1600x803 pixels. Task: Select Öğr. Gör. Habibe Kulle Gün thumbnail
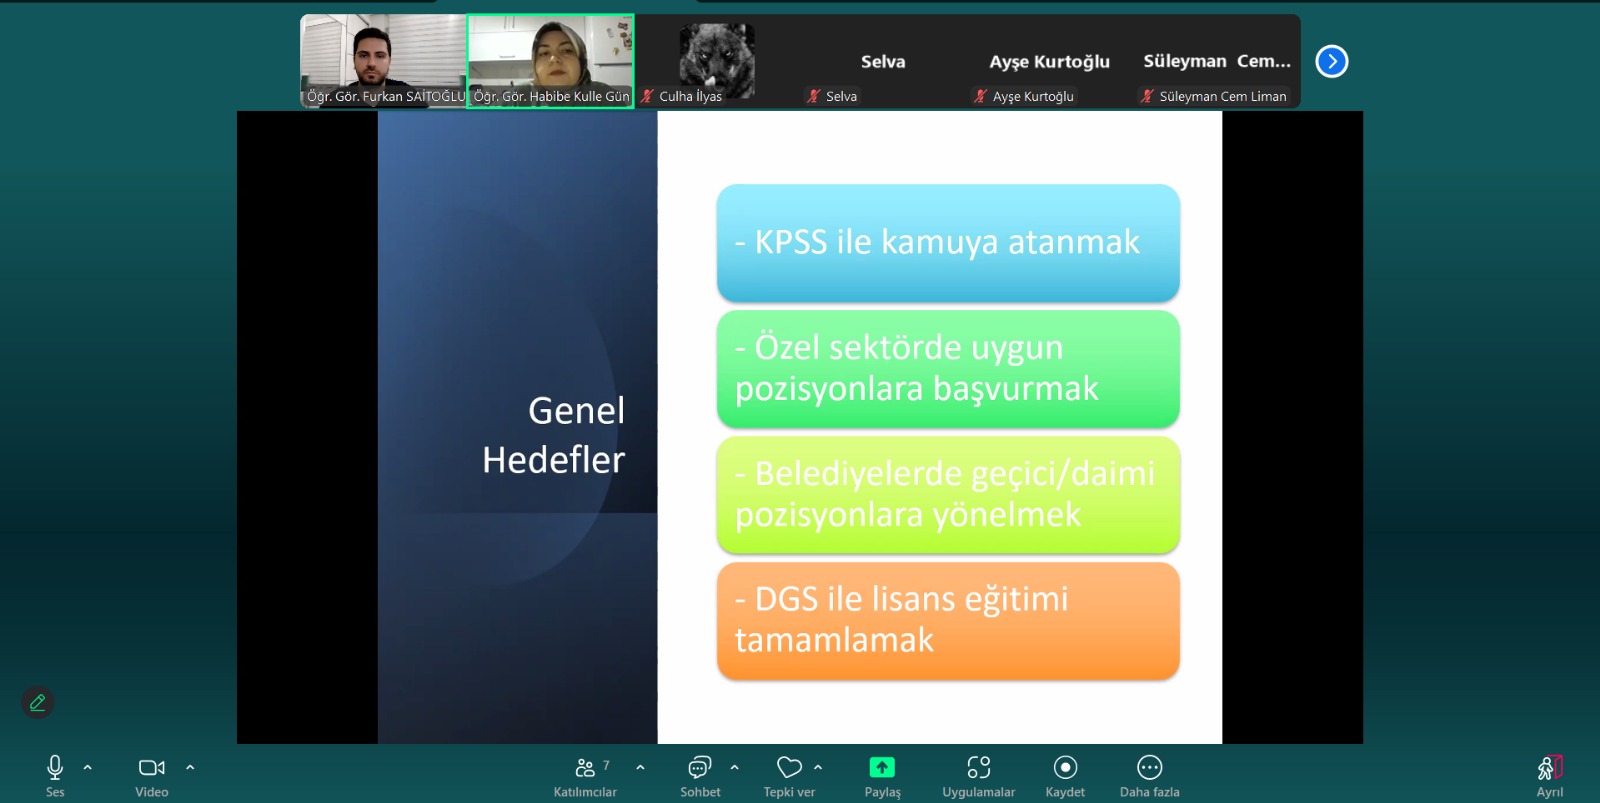pos(550,60)
